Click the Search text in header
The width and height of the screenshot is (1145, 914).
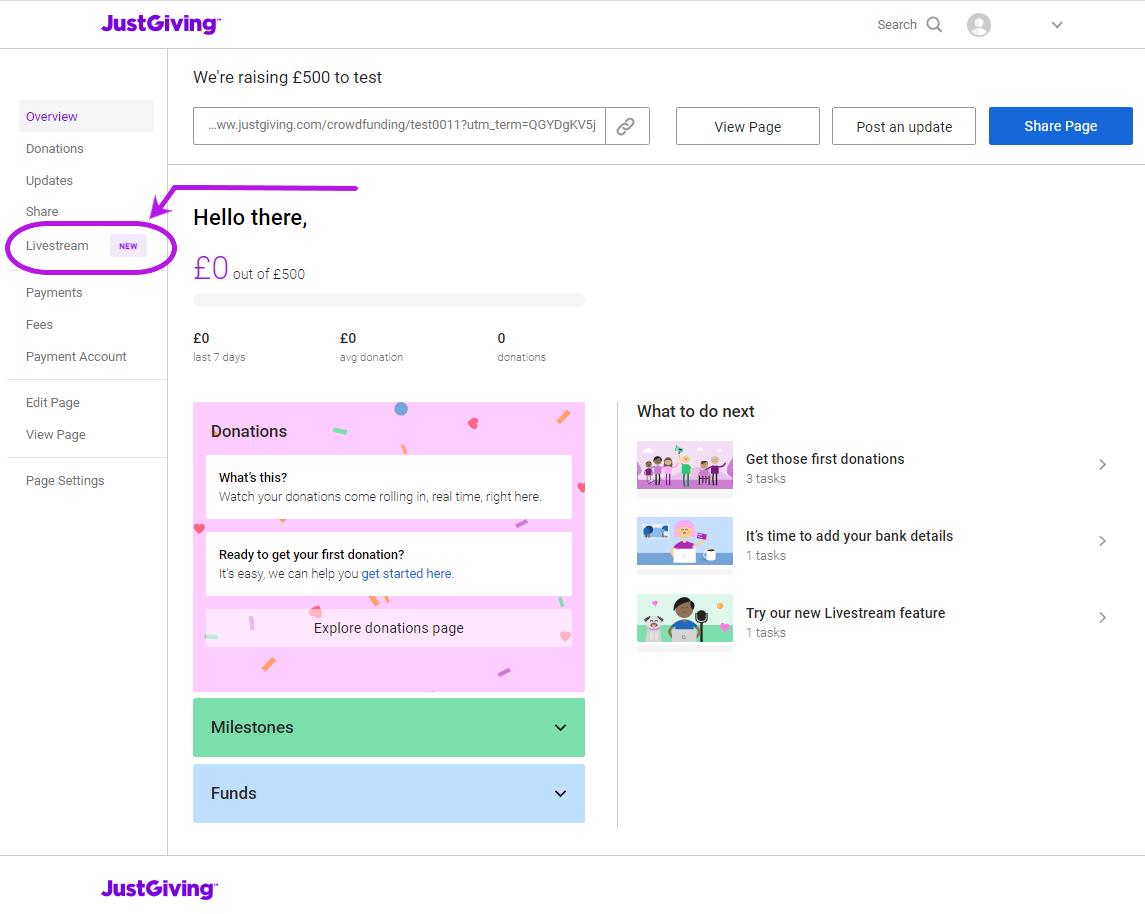[897, 25]
